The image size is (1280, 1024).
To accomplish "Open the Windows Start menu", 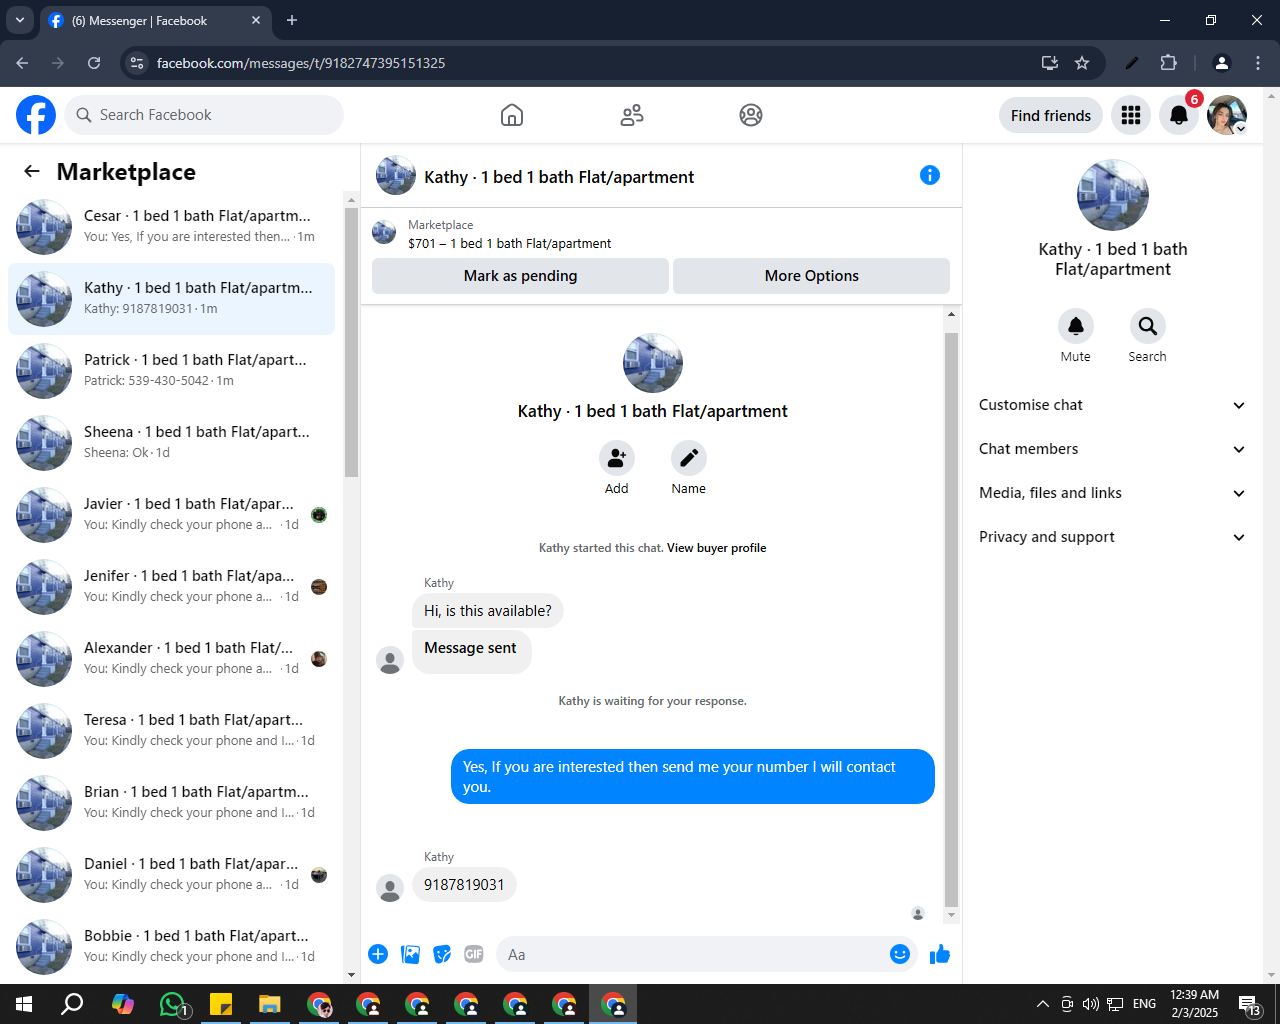I will click(24, 1004).
